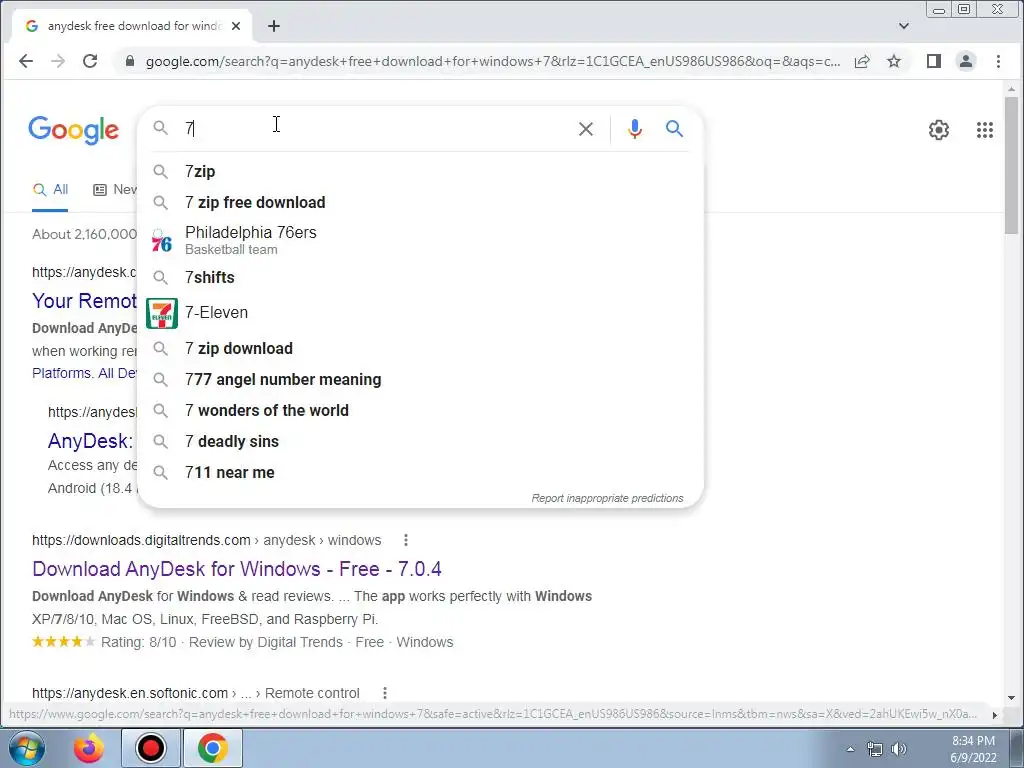
Task: Expand the tab search chevron
Action: [x=903, y=26]
